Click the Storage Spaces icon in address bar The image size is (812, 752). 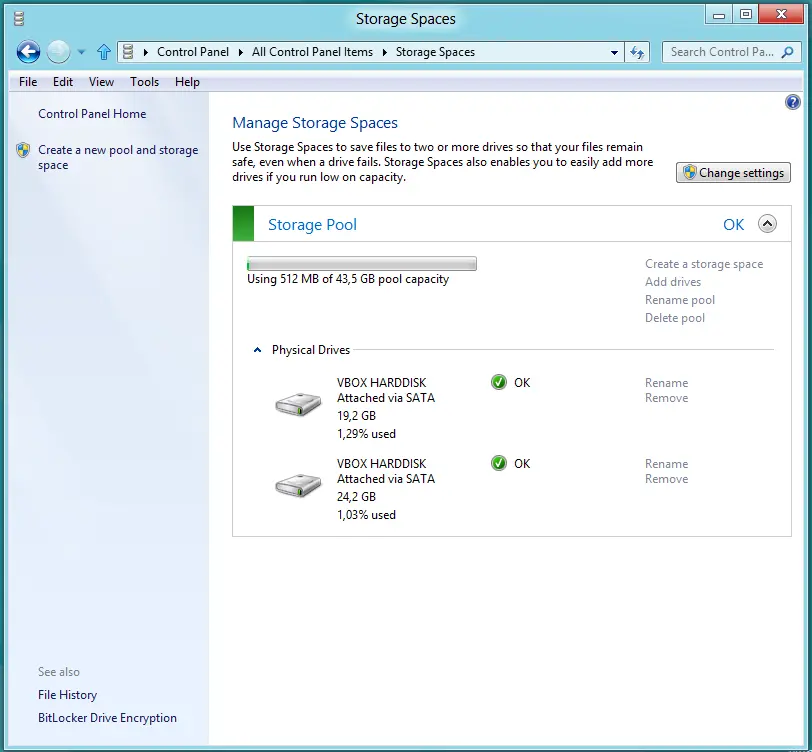pos(128,52)
